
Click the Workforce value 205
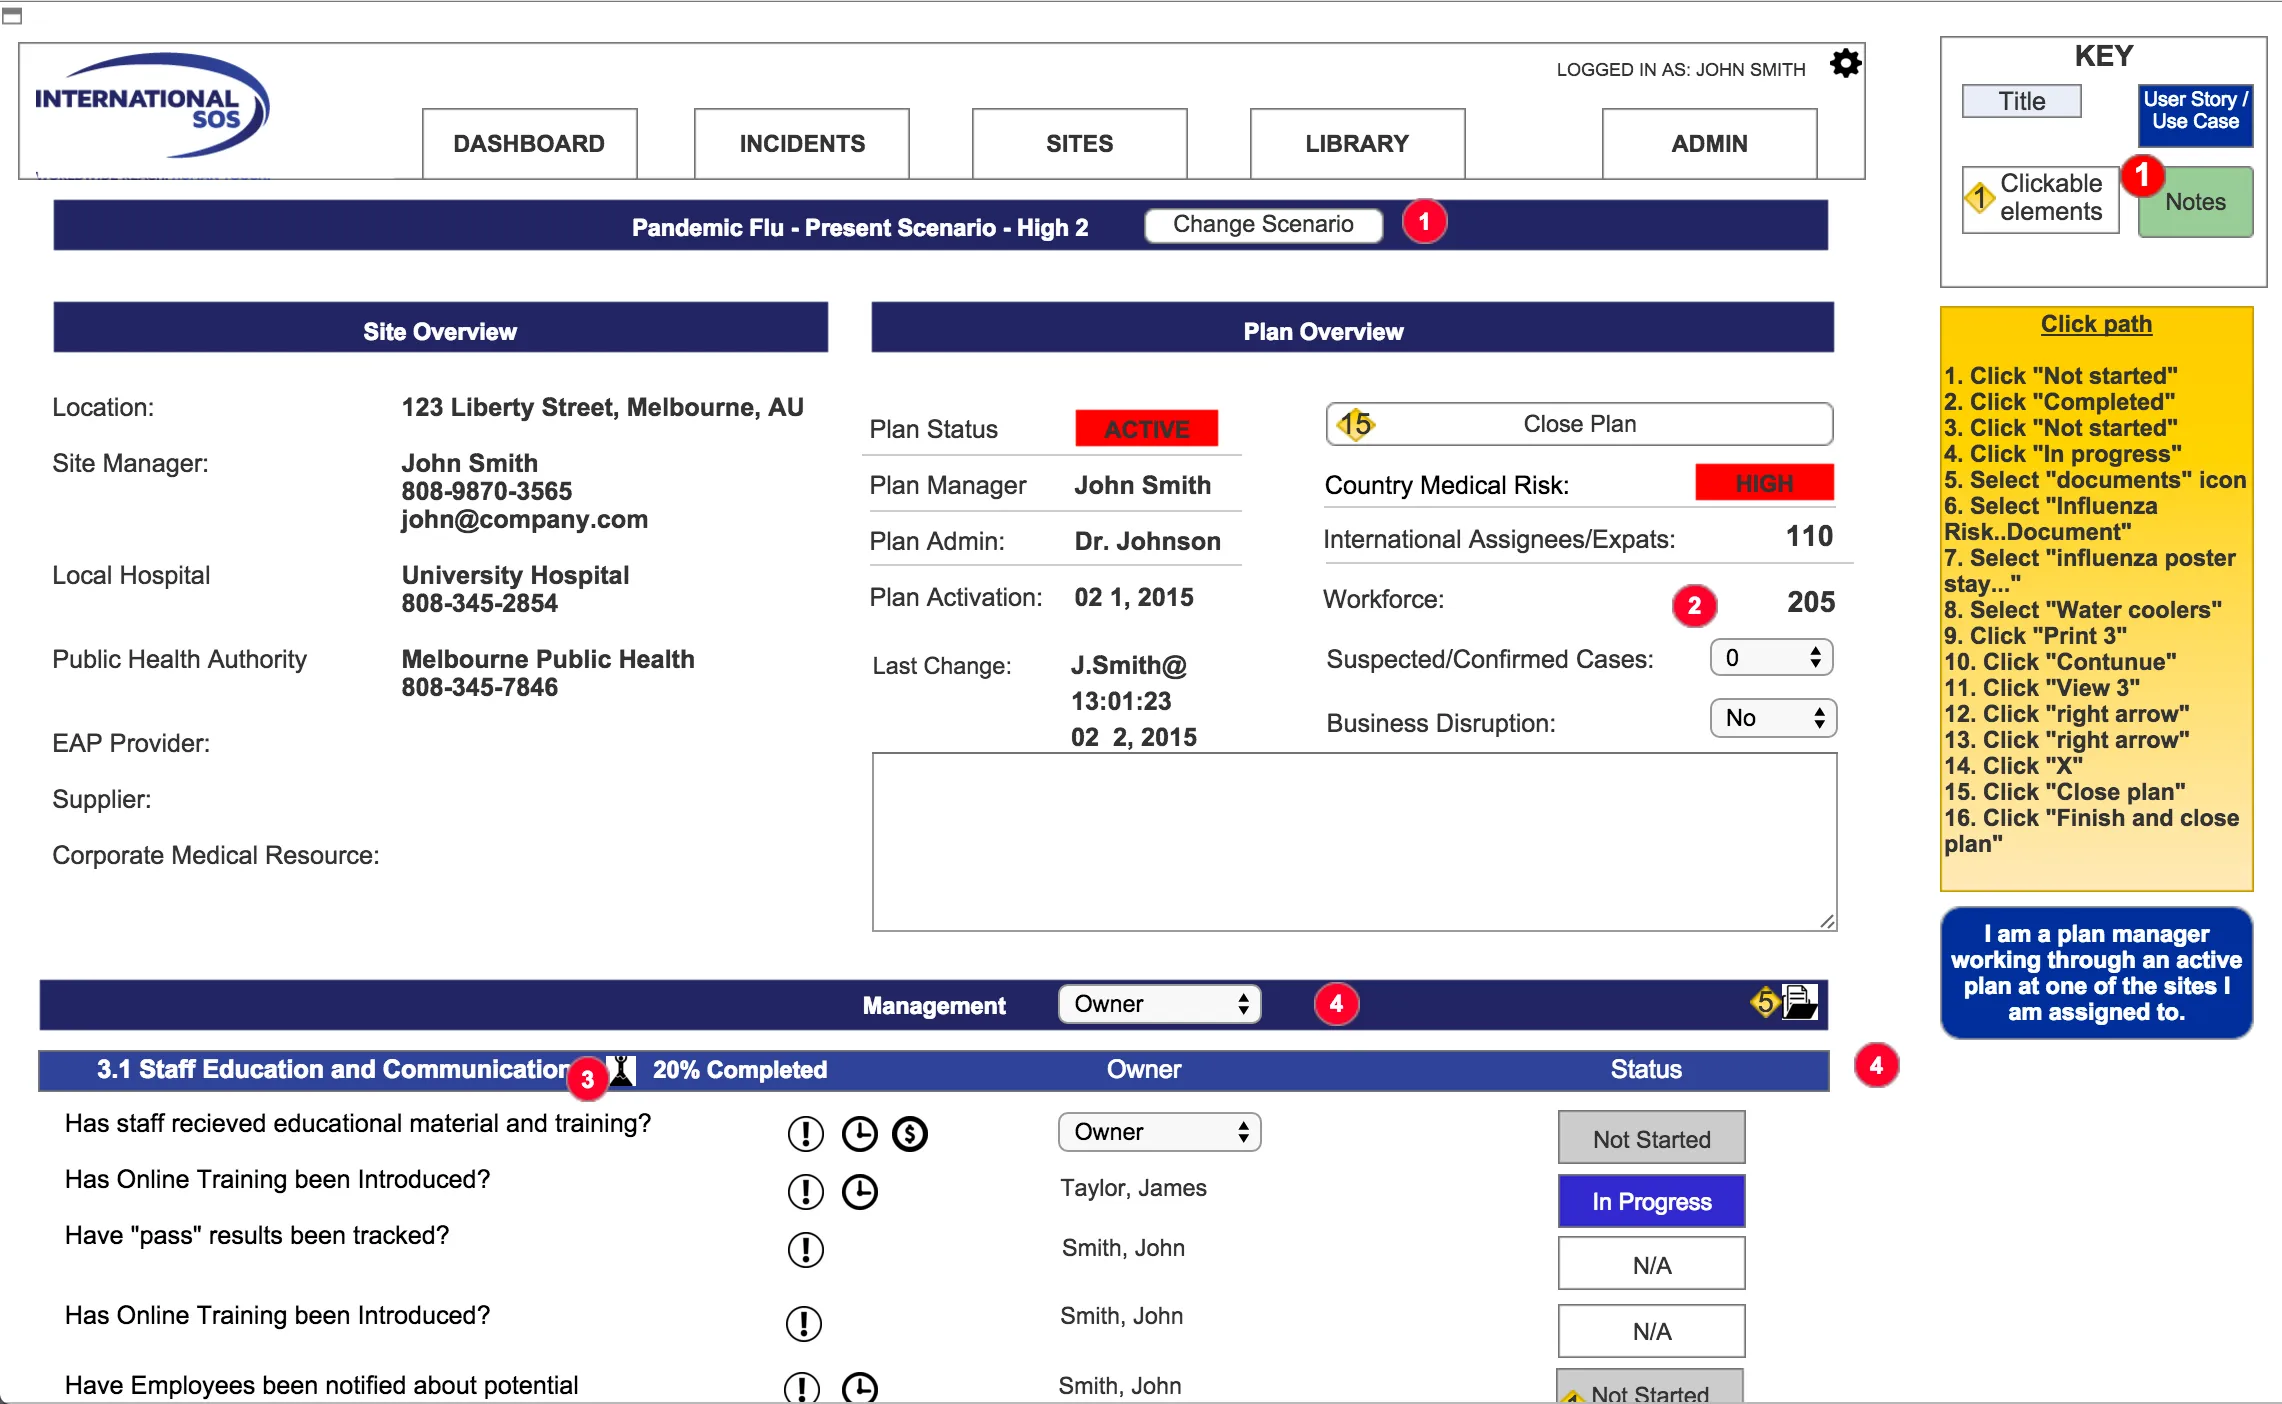tap(1811, 602)
